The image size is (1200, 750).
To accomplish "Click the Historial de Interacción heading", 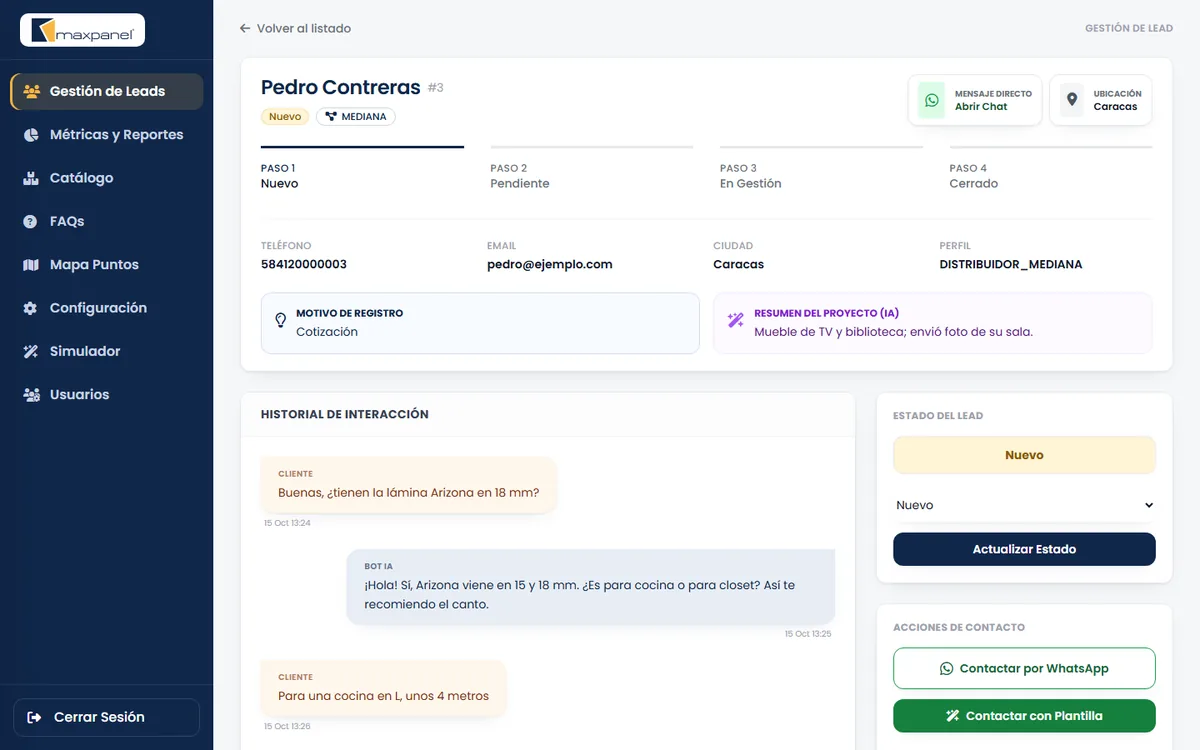I will (345, 414).
